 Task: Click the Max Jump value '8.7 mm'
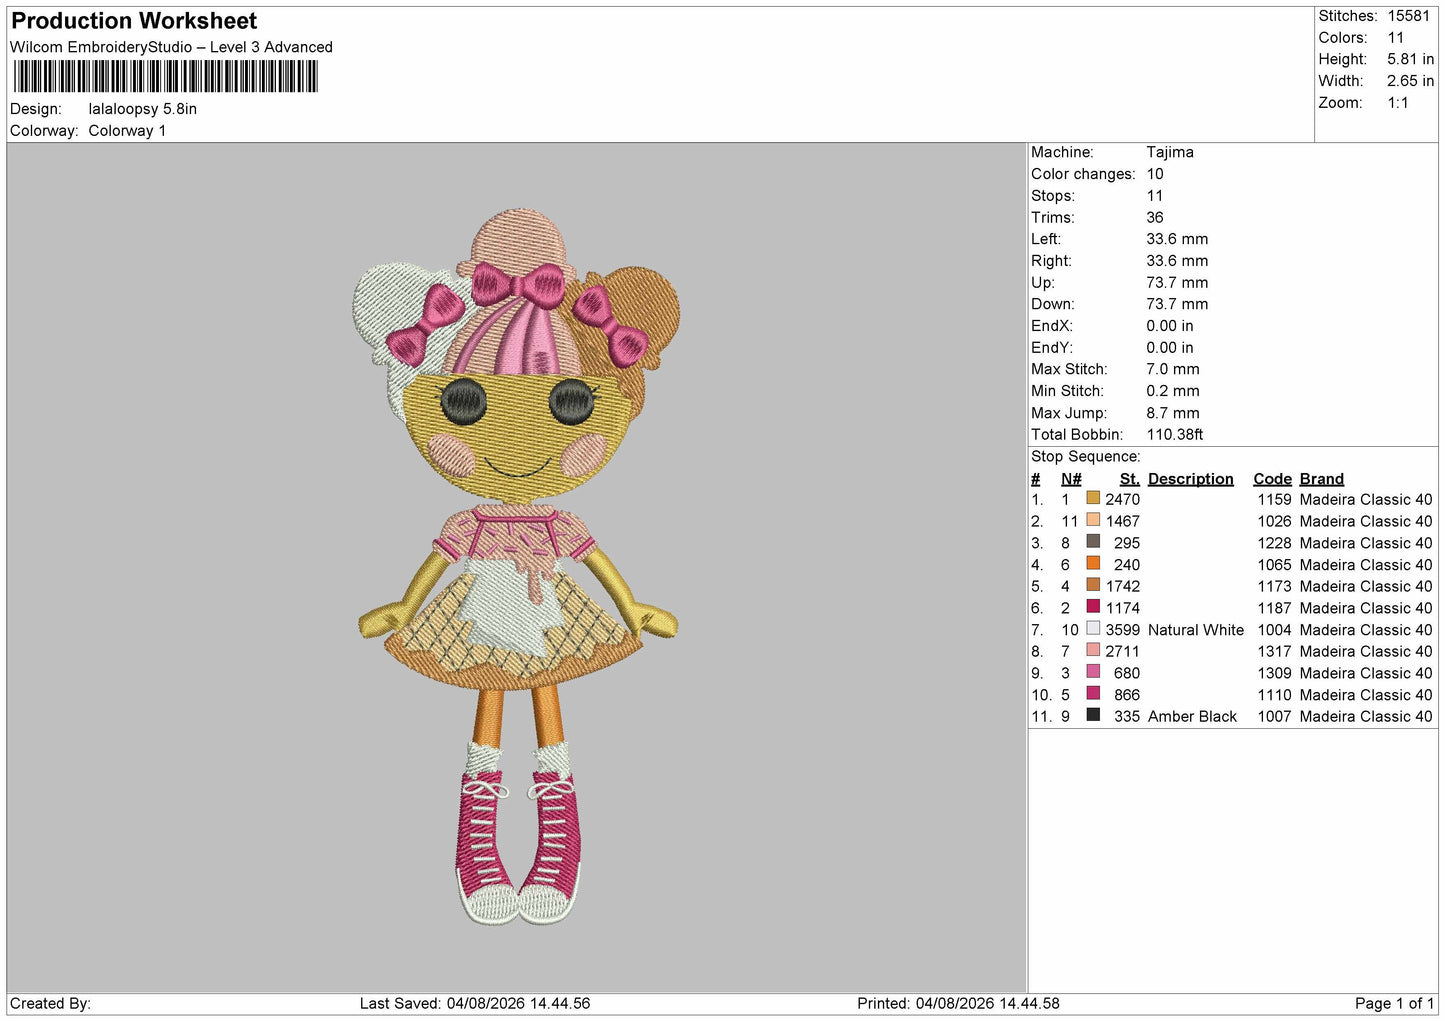point(1173,413)
